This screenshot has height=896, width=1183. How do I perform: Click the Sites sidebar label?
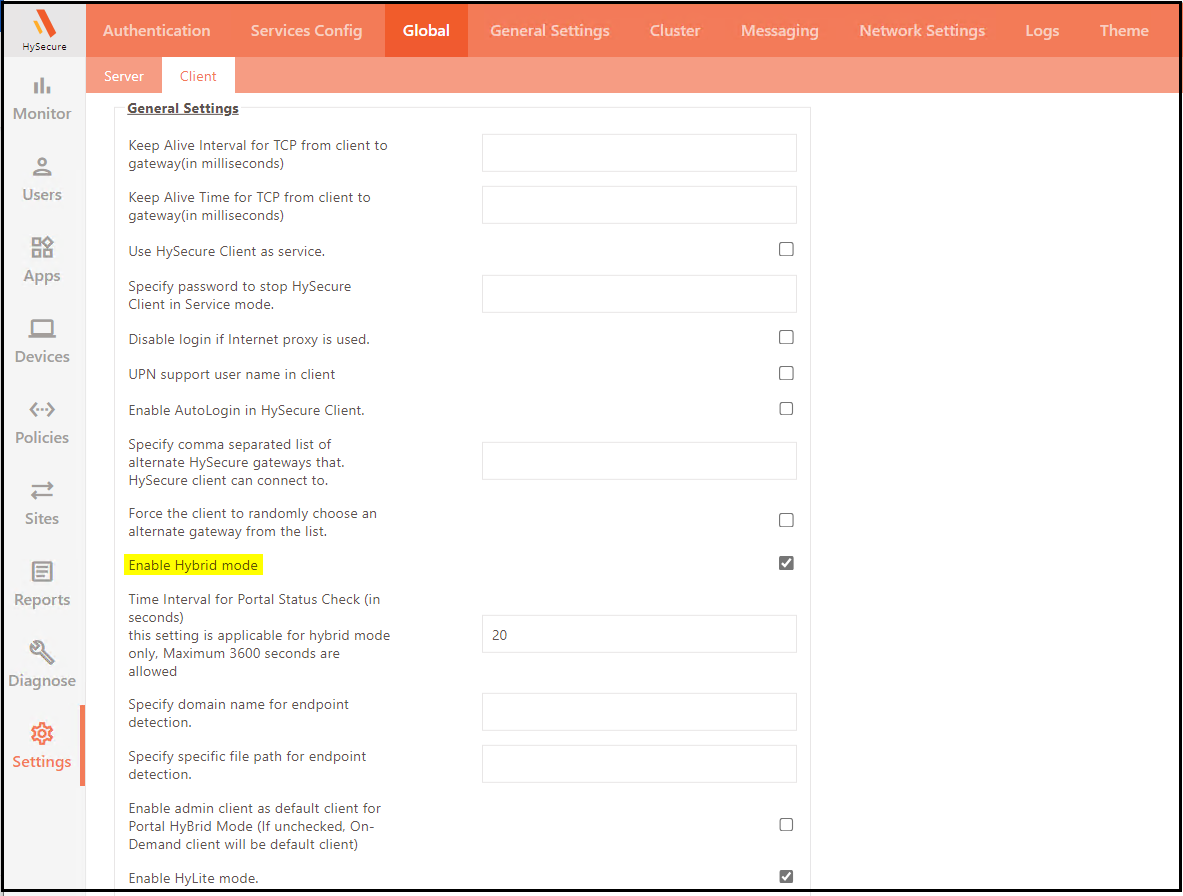[42, 519]
